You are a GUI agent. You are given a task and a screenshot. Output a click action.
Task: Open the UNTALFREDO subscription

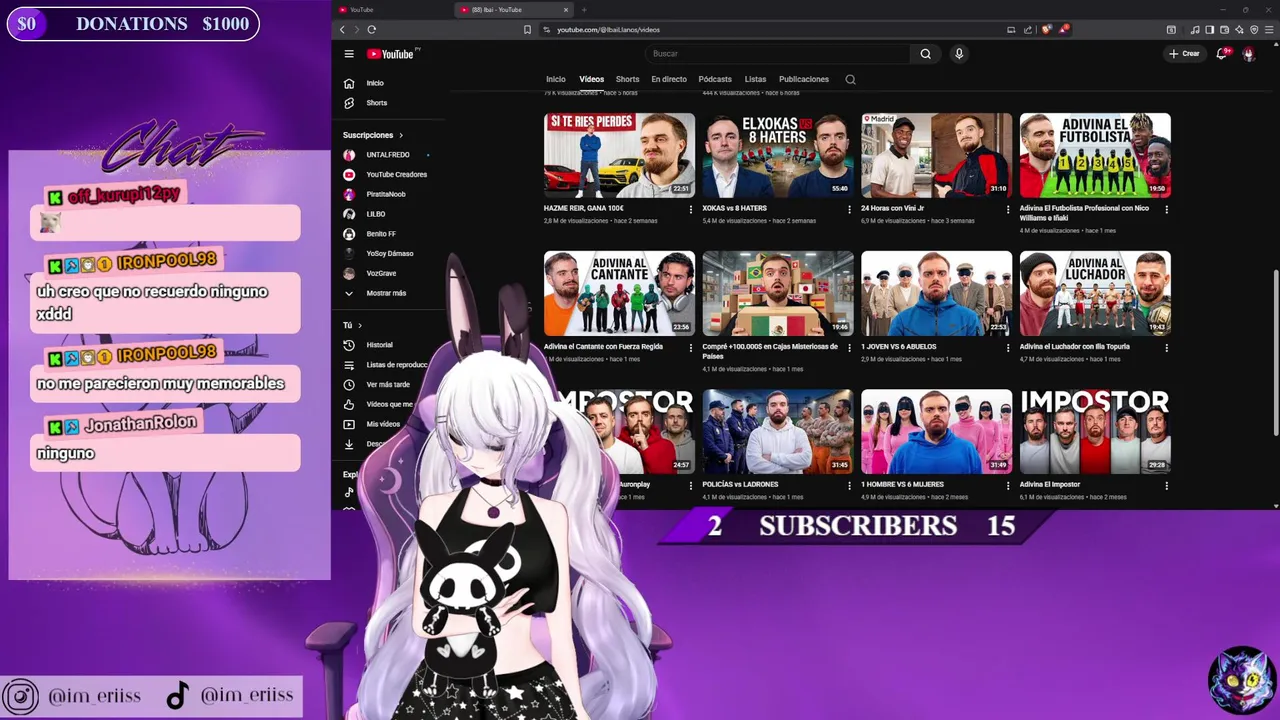(388, 155)
